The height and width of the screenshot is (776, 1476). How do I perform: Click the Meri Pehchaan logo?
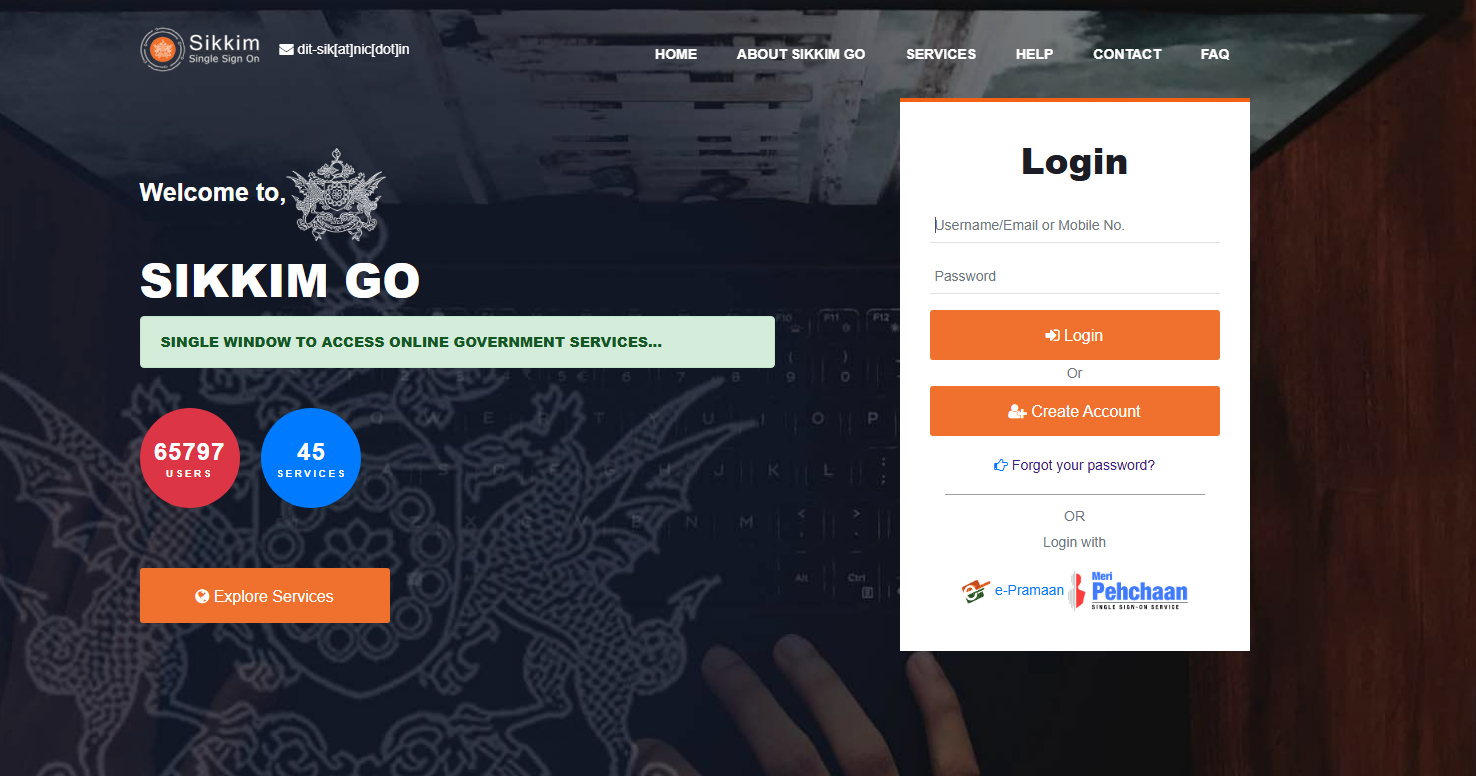tap(1128, 590)
